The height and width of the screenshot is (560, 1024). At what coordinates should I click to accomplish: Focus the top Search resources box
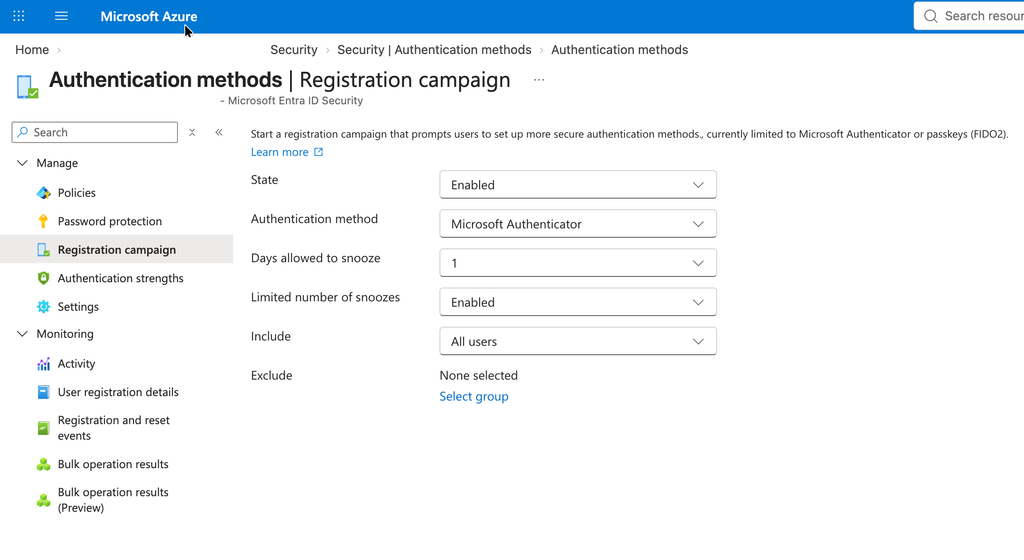(x=969, y=16)
